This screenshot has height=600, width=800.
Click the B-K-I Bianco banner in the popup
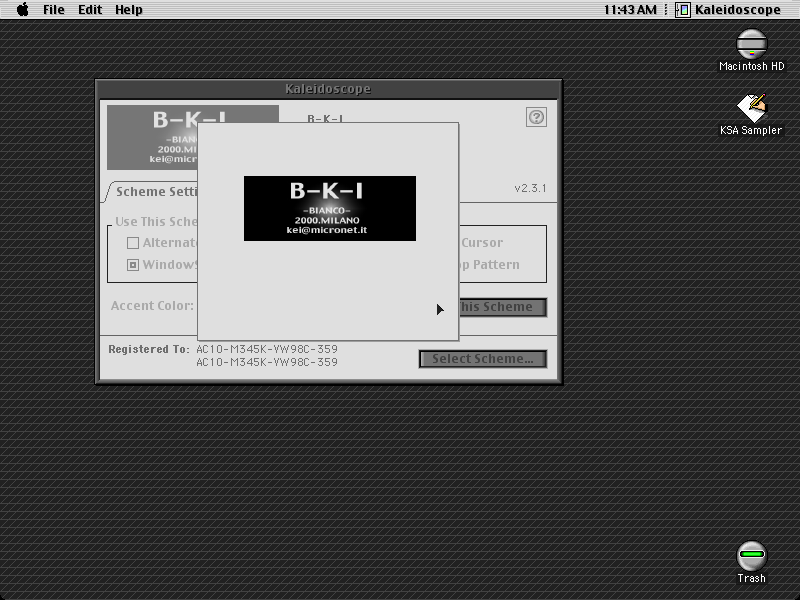(330, 209)
